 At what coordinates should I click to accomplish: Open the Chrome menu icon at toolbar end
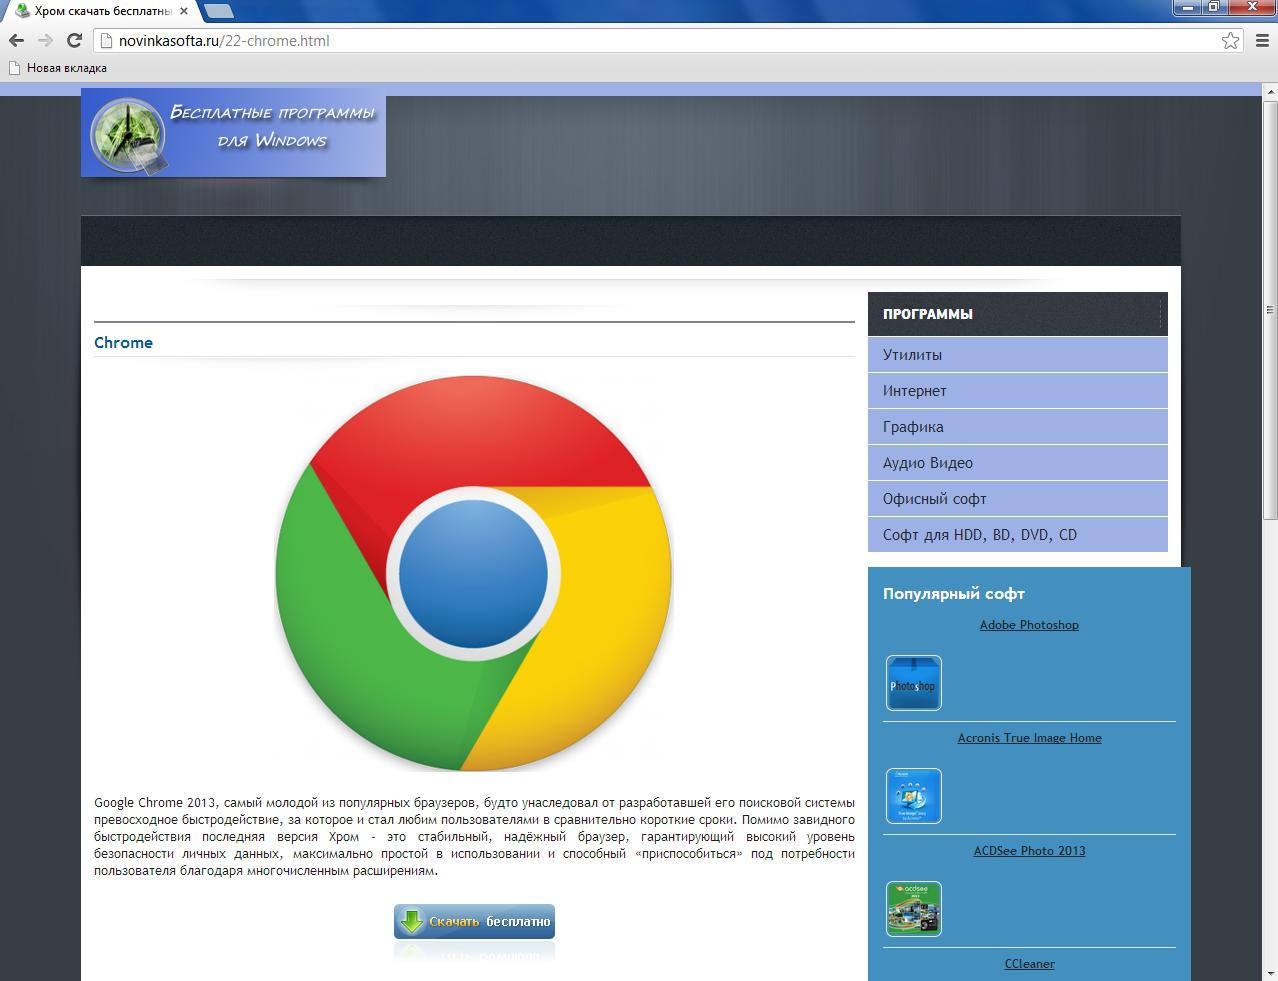(x=1262, y=41)
